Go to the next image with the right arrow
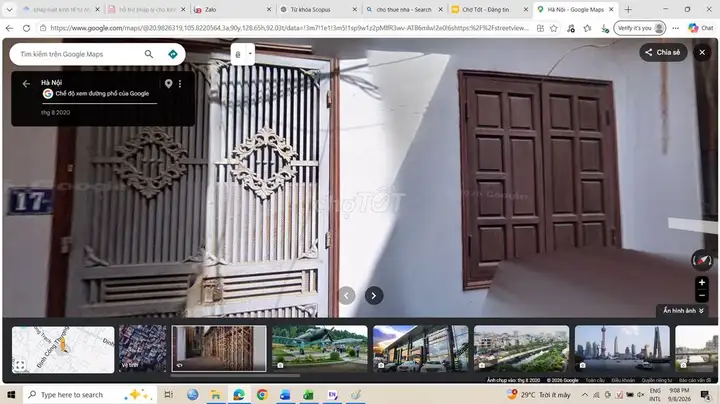Image resolution: width=720 pixels, height=404 pixels. coord(374,296)
